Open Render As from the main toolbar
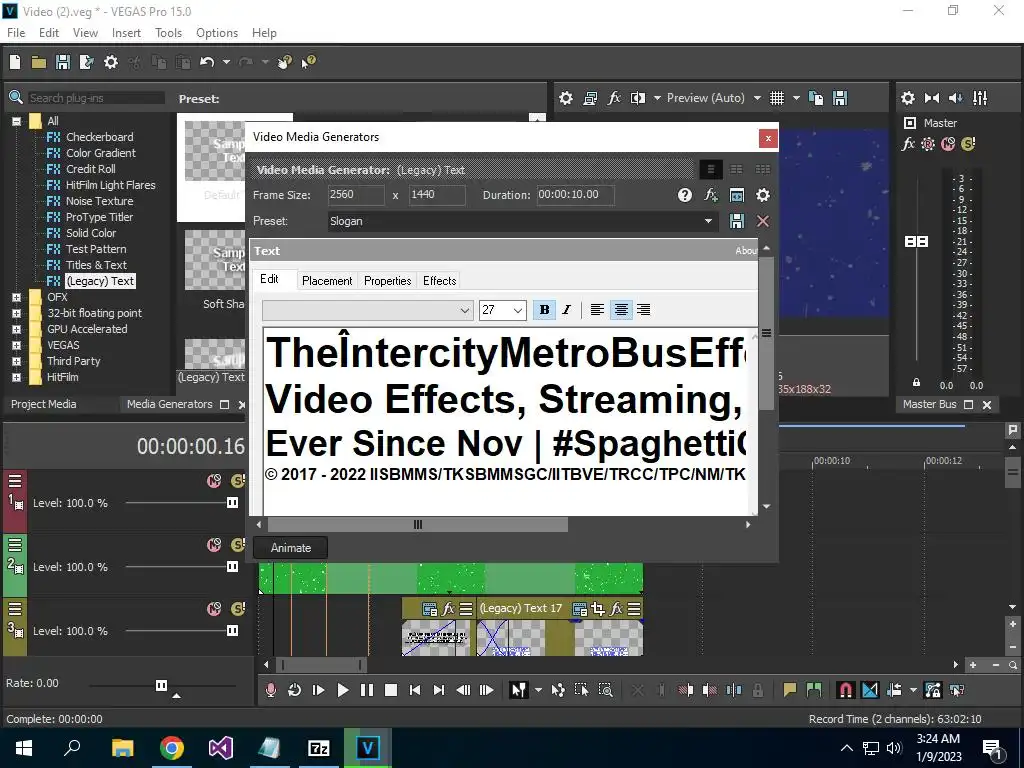 [86, 62]
